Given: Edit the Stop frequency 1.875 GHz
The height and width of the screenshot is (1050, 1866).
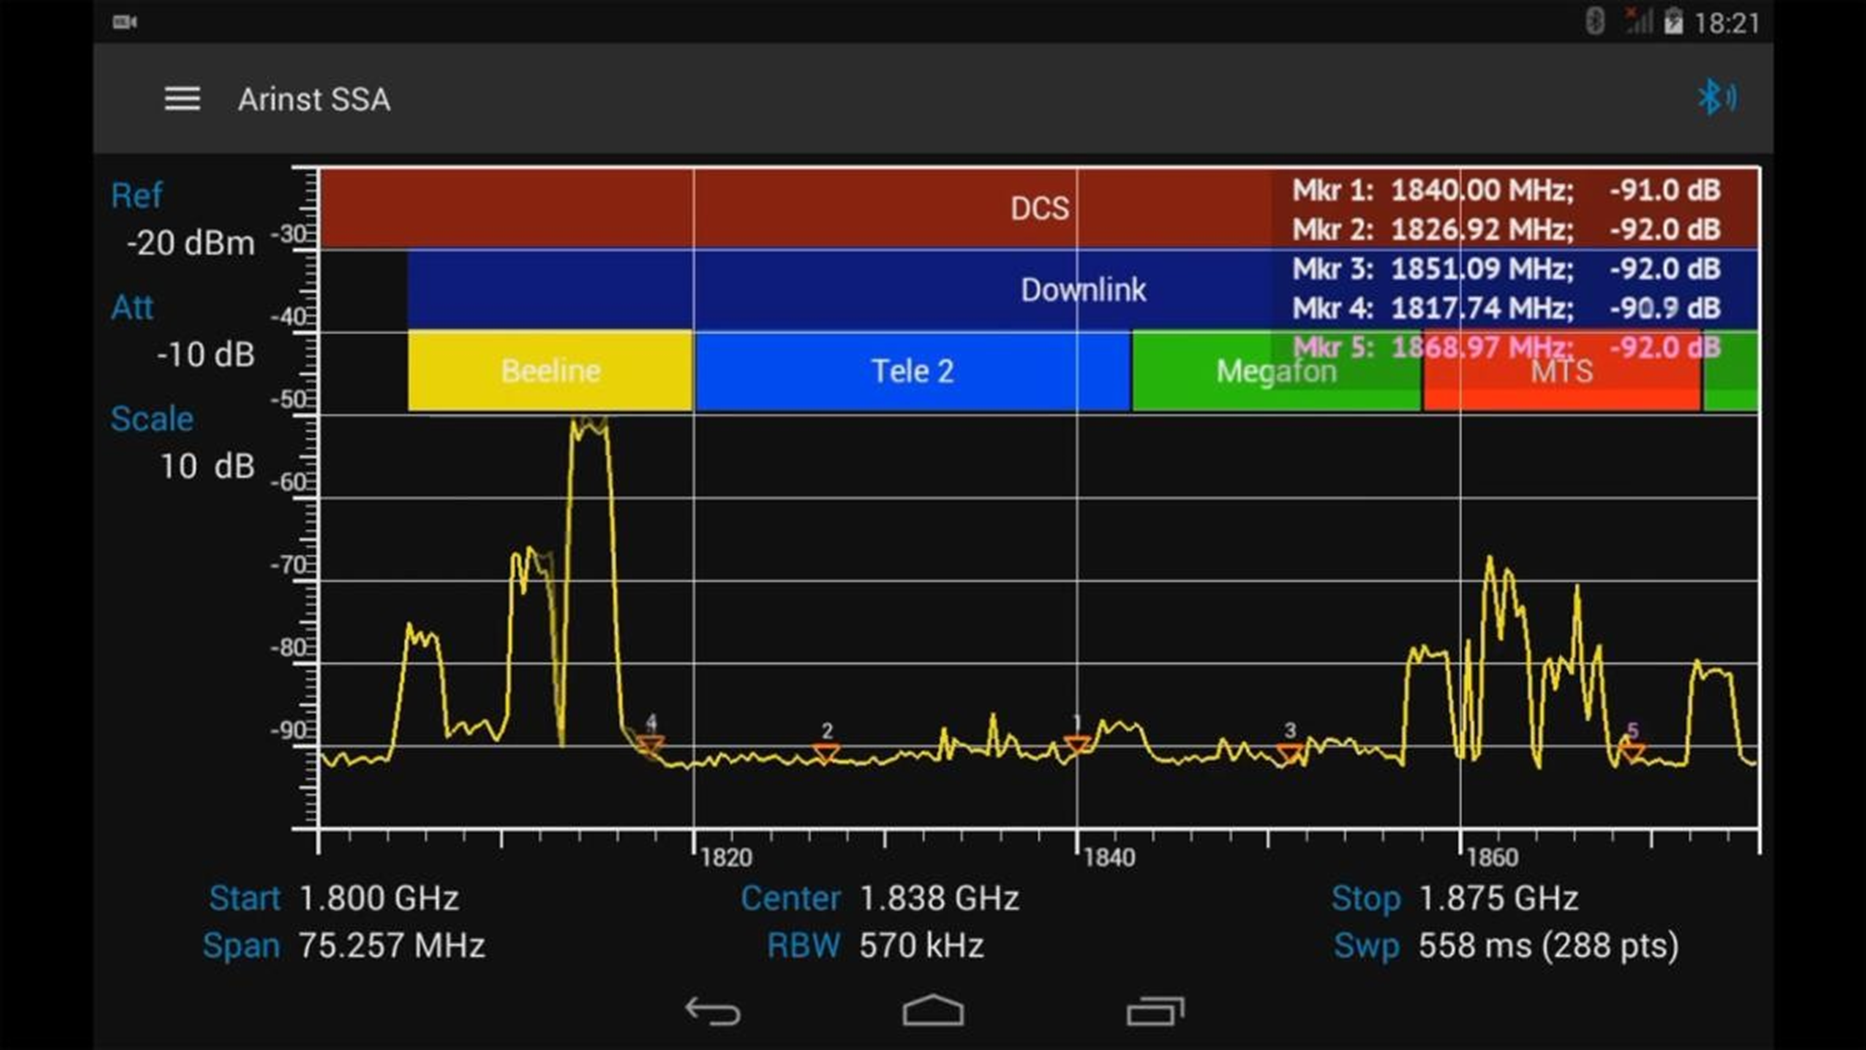Looking at the screenshot, I should tap(1497, 898).
